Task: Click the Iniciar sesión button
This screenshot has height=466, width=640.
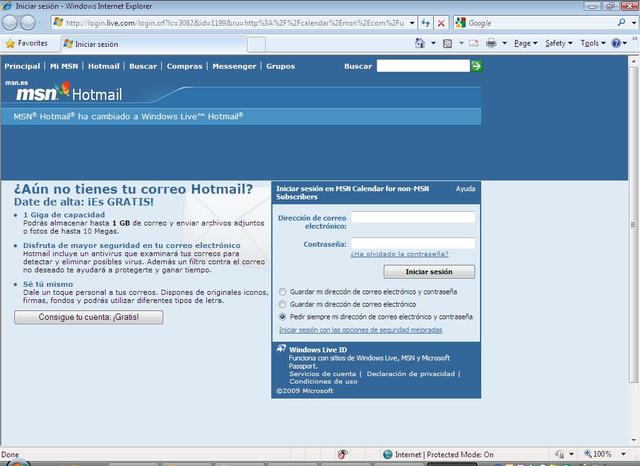Action: click(429, 272)
